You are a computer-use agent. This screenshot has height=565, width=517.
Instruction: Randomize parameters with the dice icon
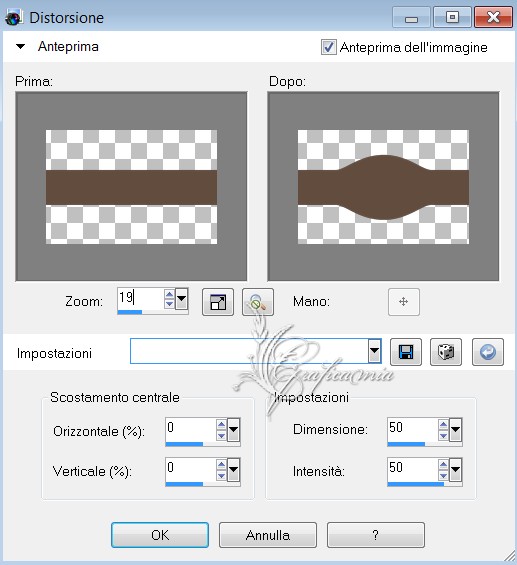[446, 352]
